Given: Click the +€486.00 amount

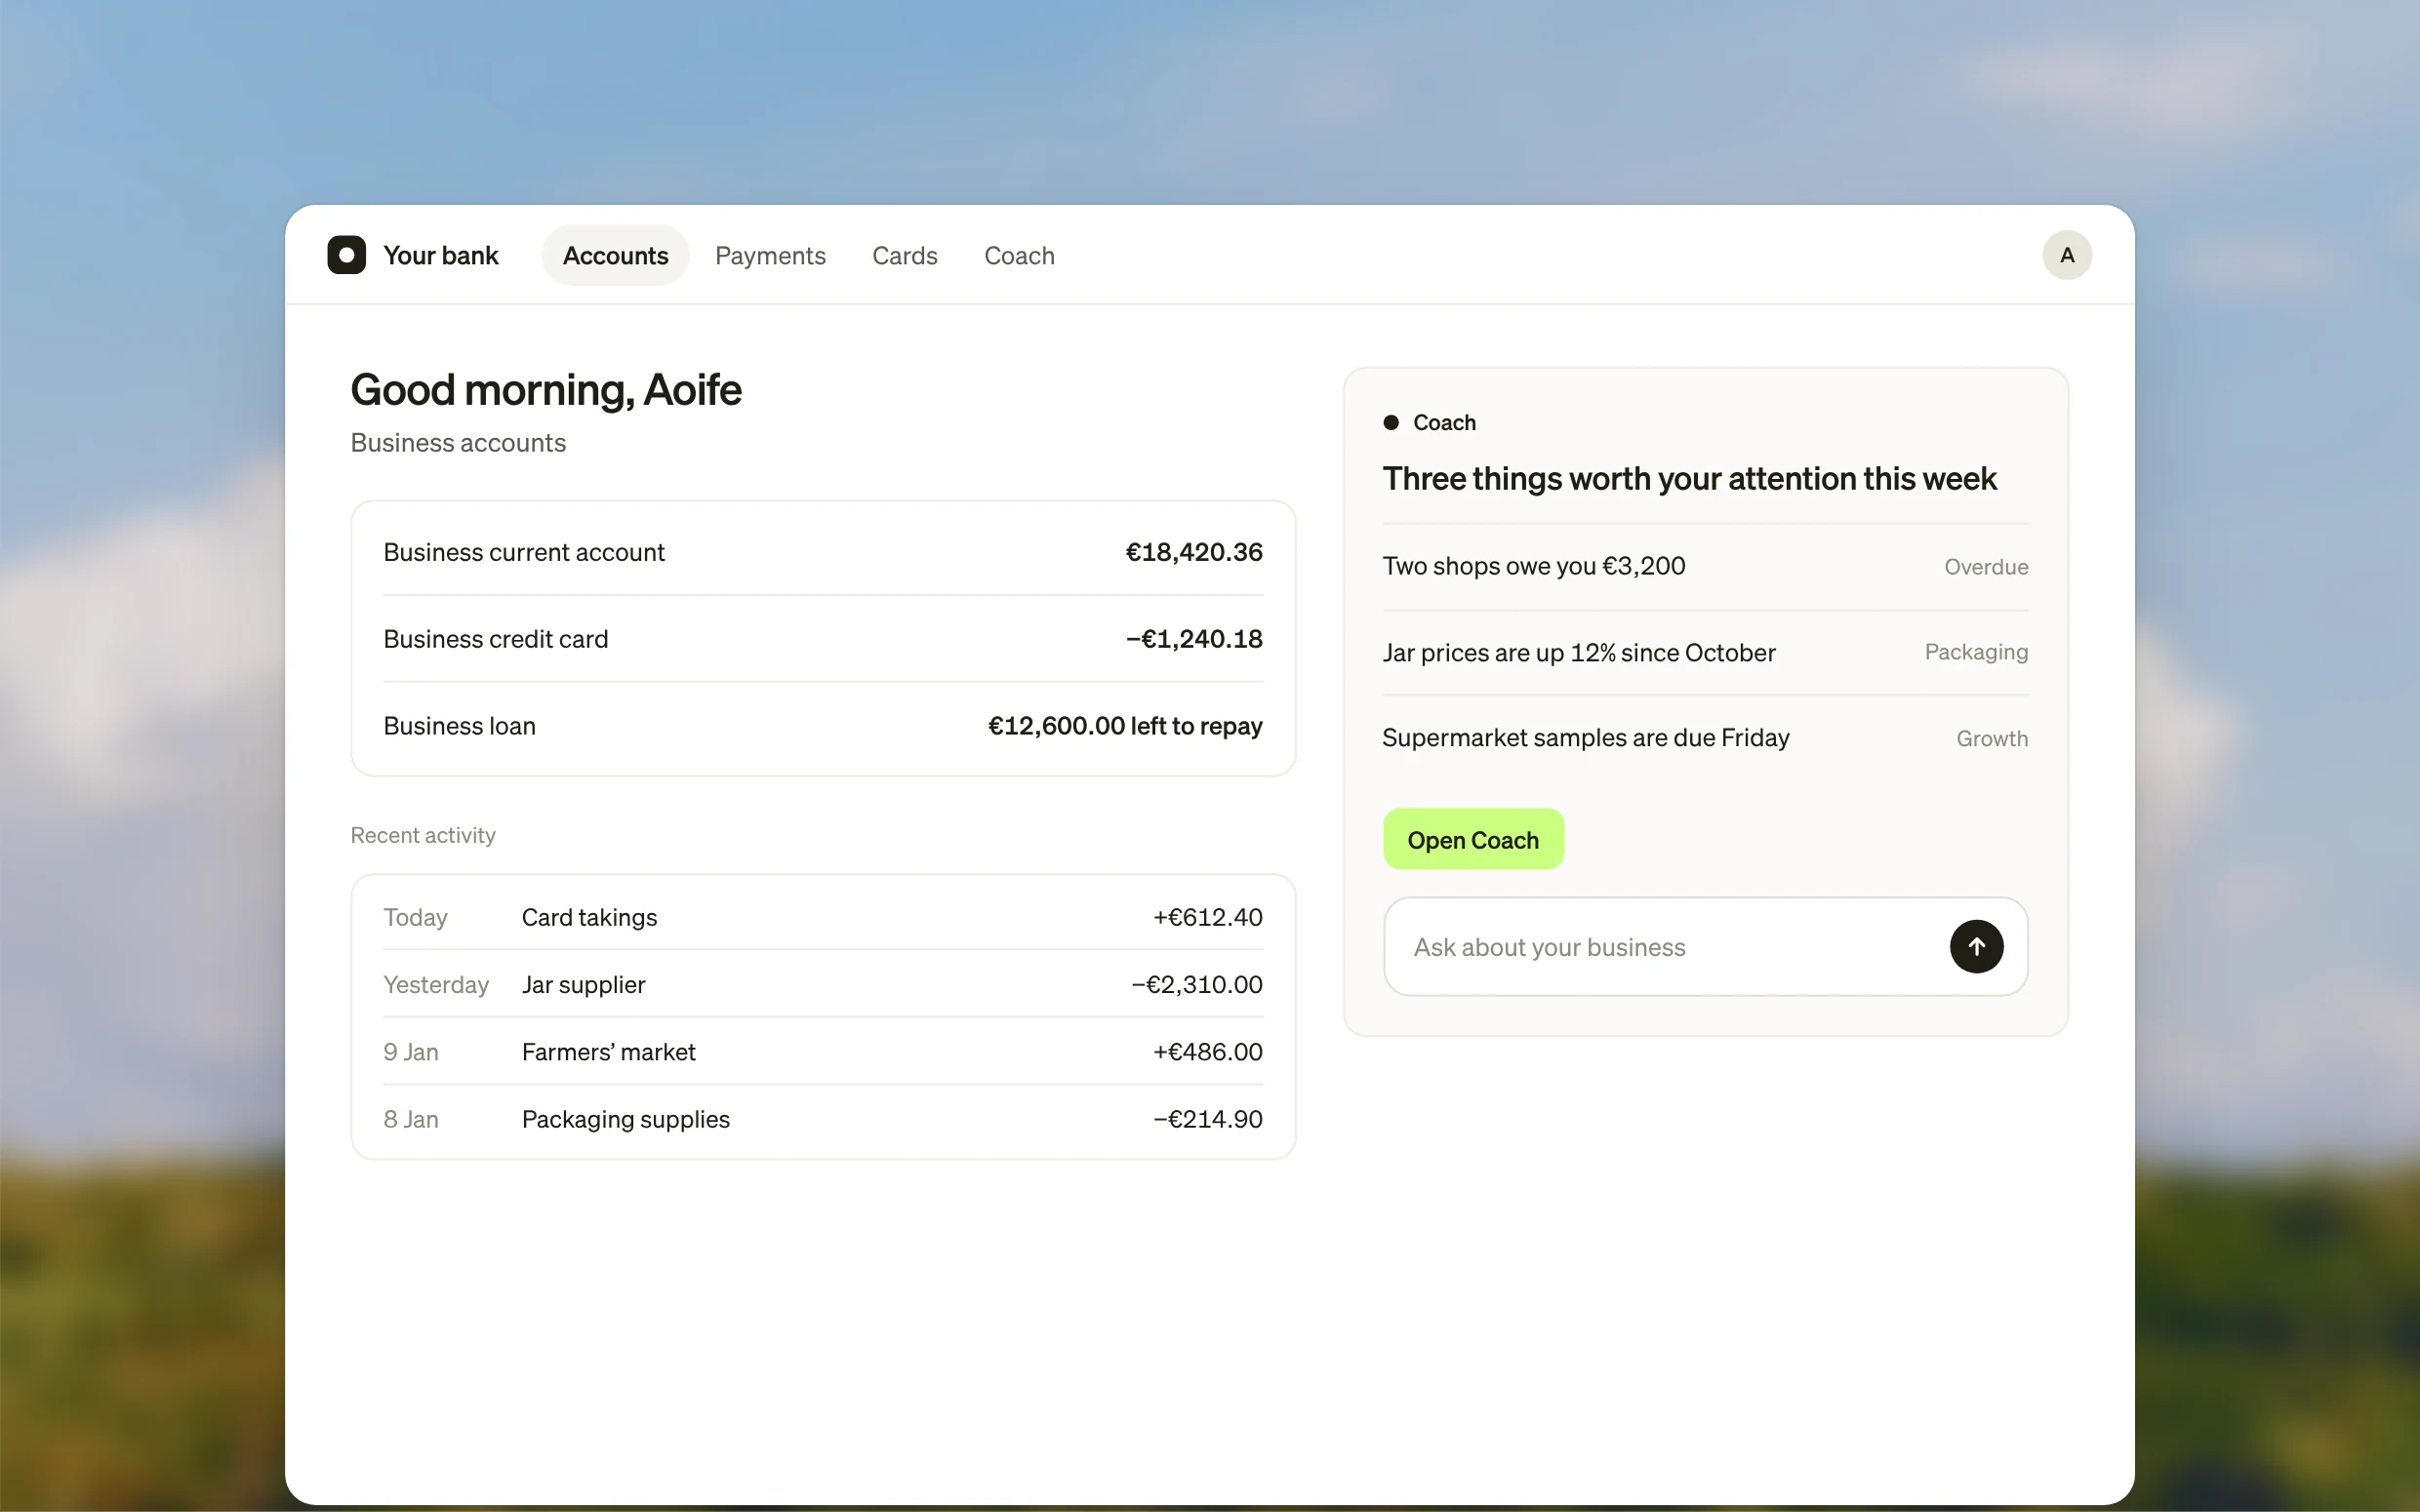Looking at the screenshot, I should point(1207,1051).
